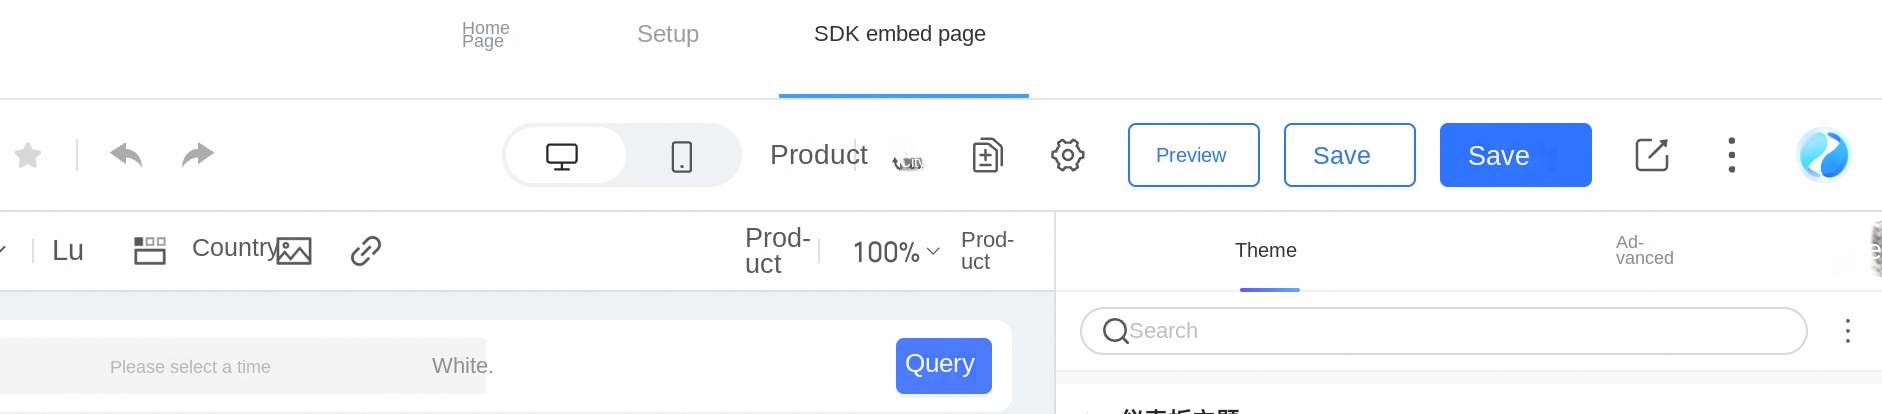
Task: Focus the Search input field
Action: pyautogui.click(x=1443, y=331)
